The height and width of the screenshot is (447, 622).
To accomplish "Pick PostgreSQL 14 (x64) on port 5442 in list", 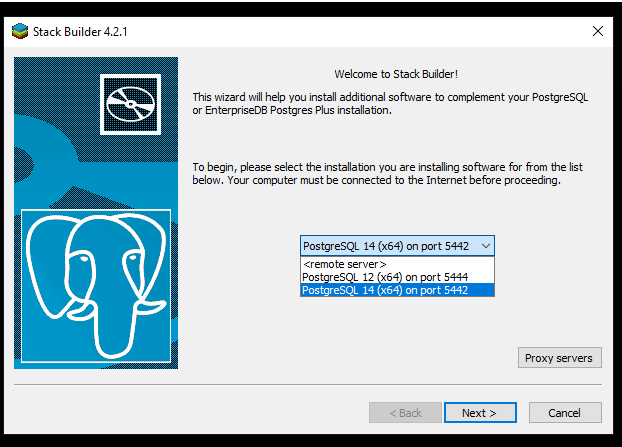I will [x=397, y=290].
